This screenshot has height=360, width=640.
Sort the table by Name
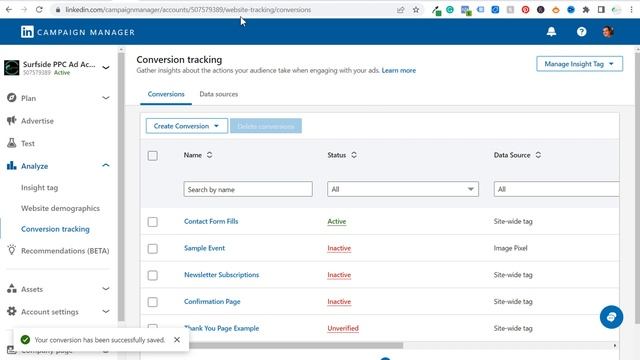[209, 155]
